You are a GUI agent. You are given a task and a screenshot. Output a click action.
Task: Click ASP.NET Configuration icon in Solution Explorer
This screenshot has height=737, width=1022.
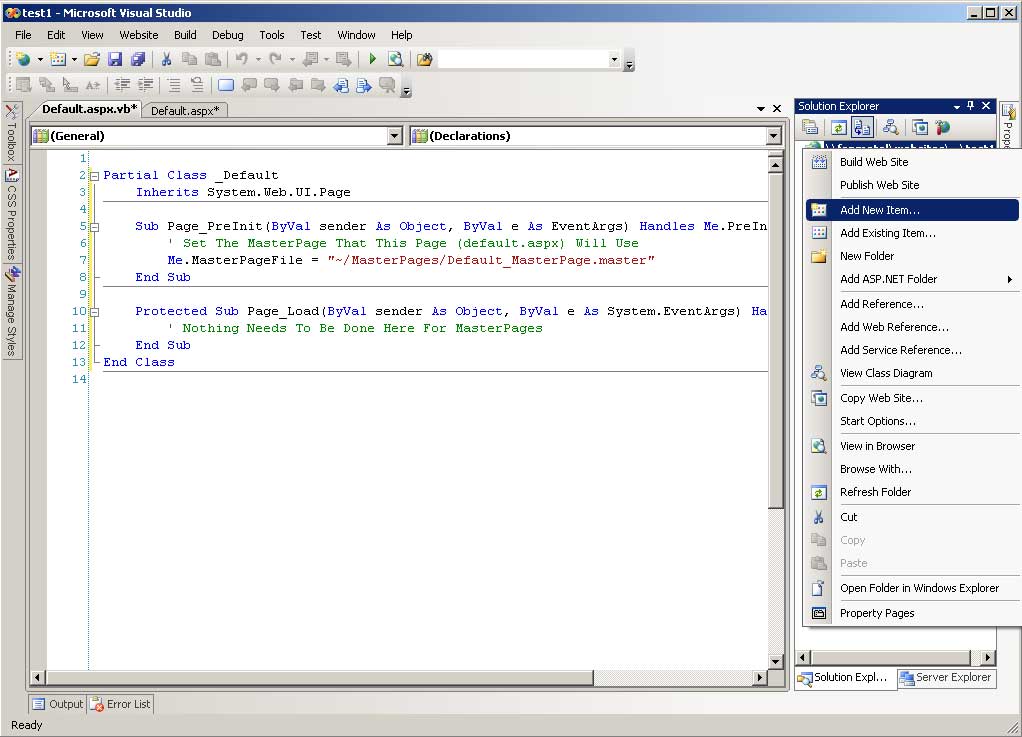pos(942,127)
